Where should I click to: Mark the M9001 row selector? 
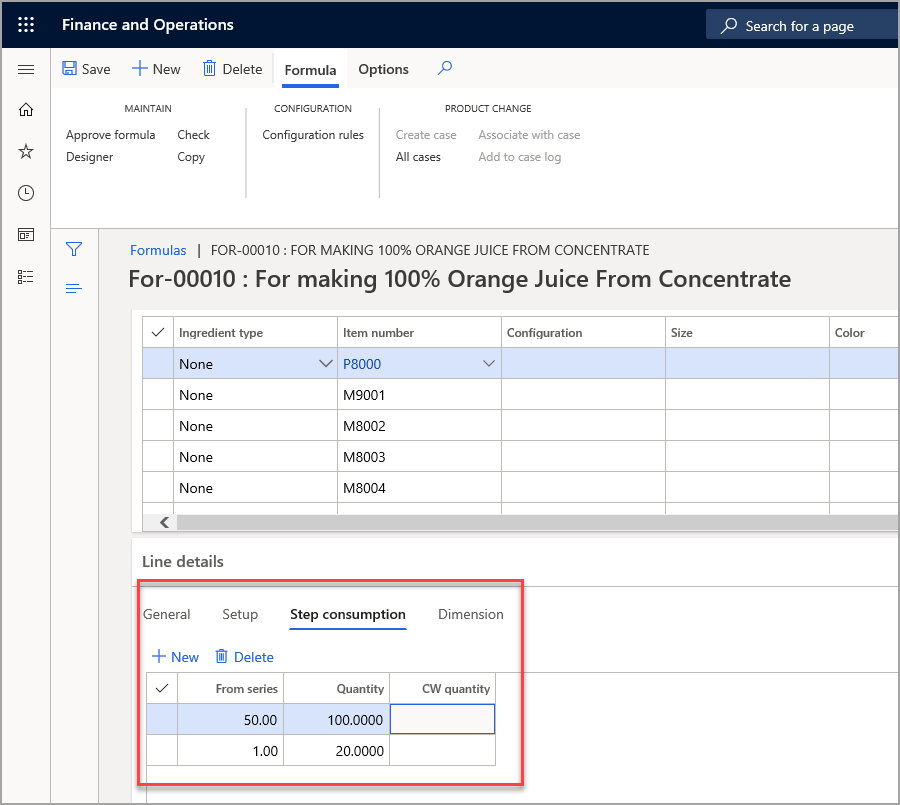pos(158,394)
